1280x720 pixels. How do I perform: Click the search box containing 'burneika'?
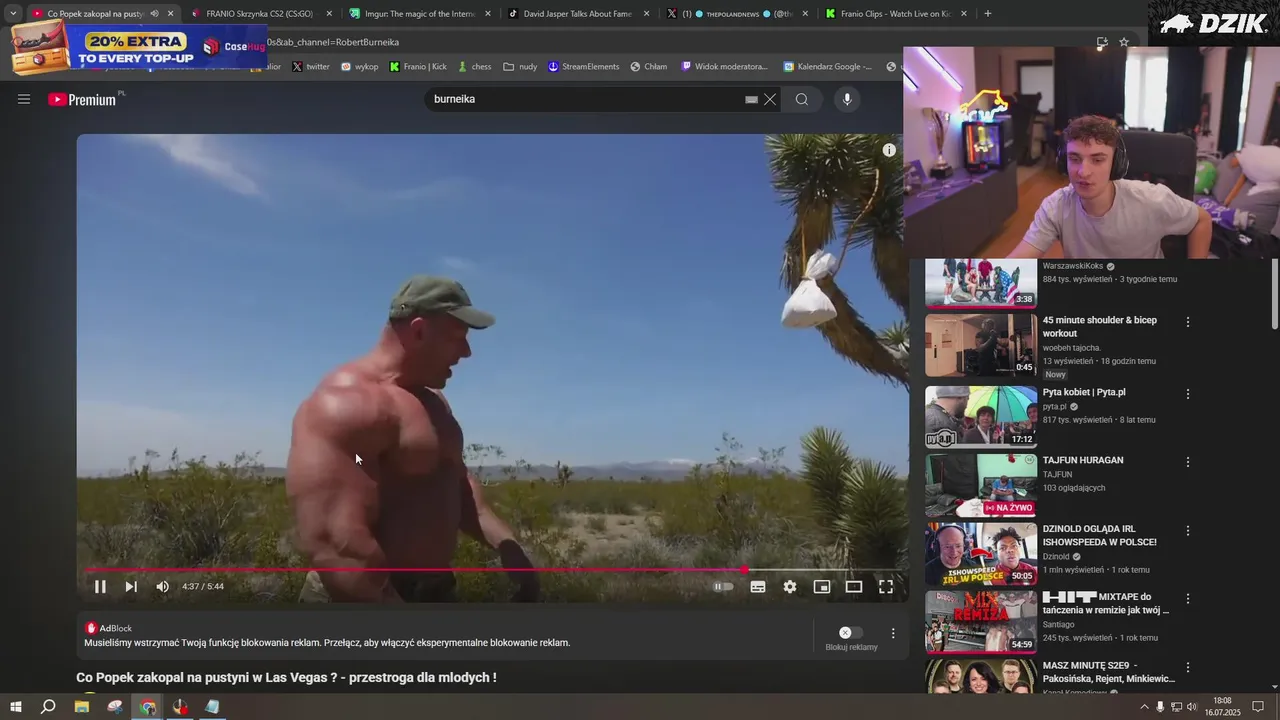[x=585, y=99]
